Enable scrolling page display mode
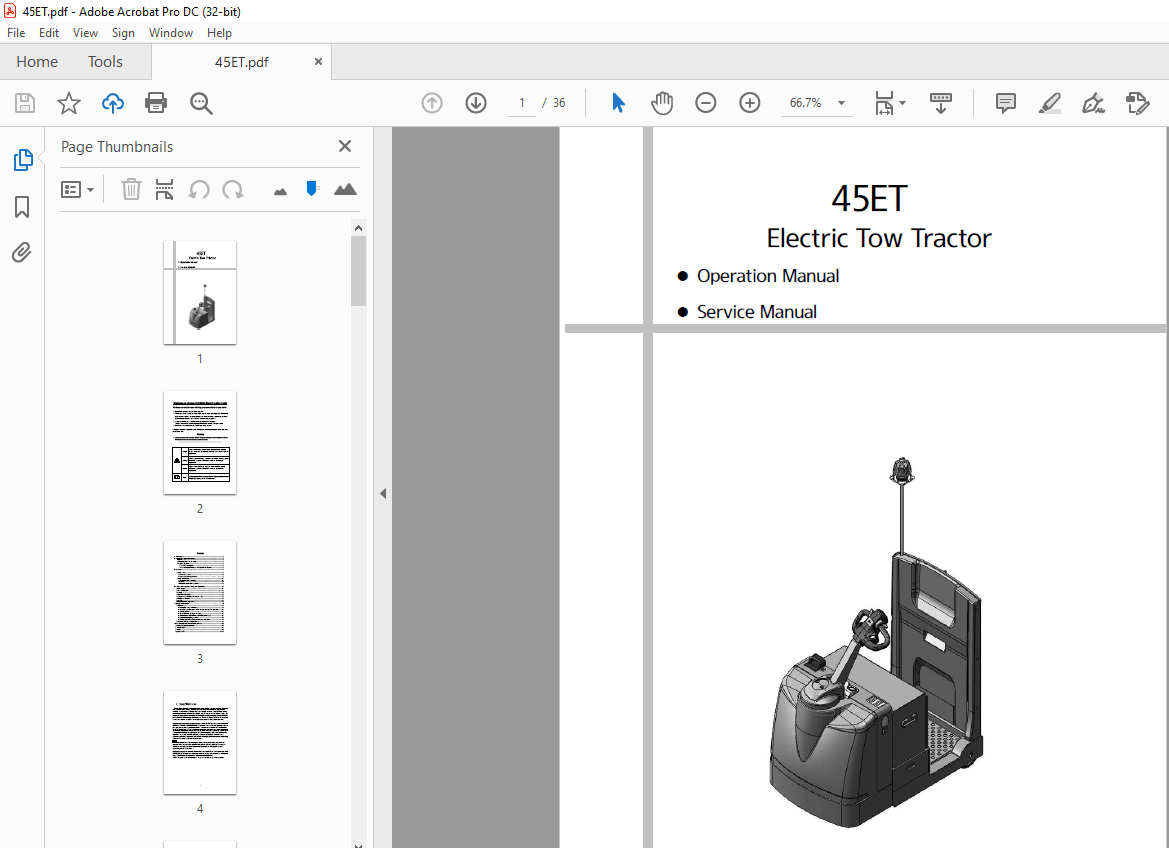Image resolution: width=1169 pixels, height=848 pixels. coord(941,103)
